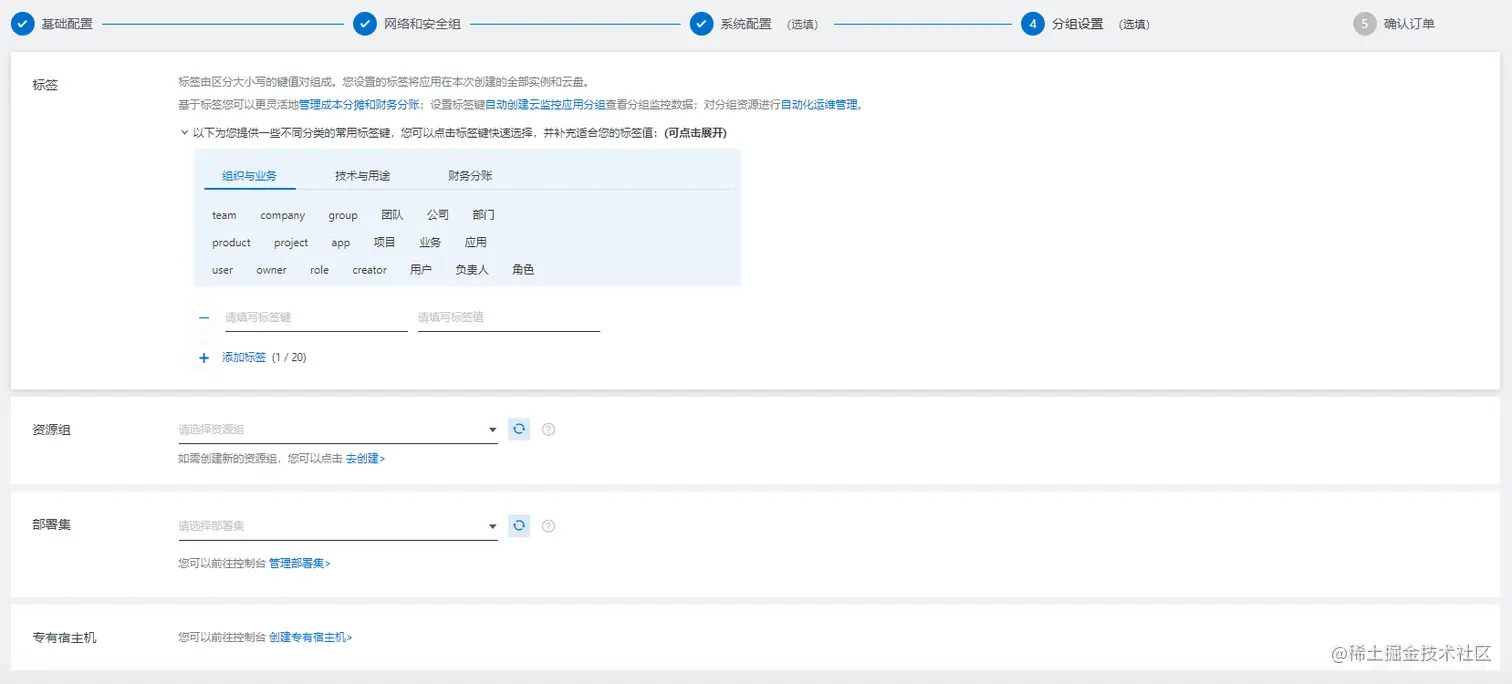
Task: Open 自动创建云监控应用分组 link
Action: 545,104
